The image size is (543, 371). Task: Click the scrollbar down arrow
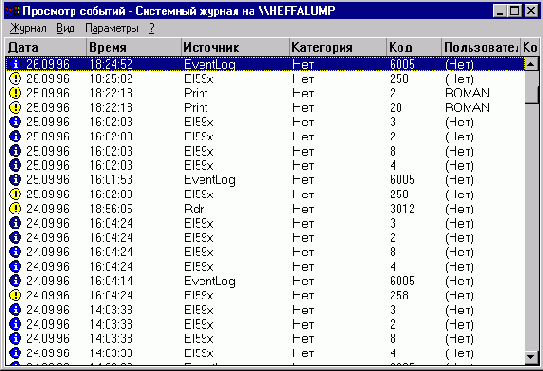coord(531,357)
